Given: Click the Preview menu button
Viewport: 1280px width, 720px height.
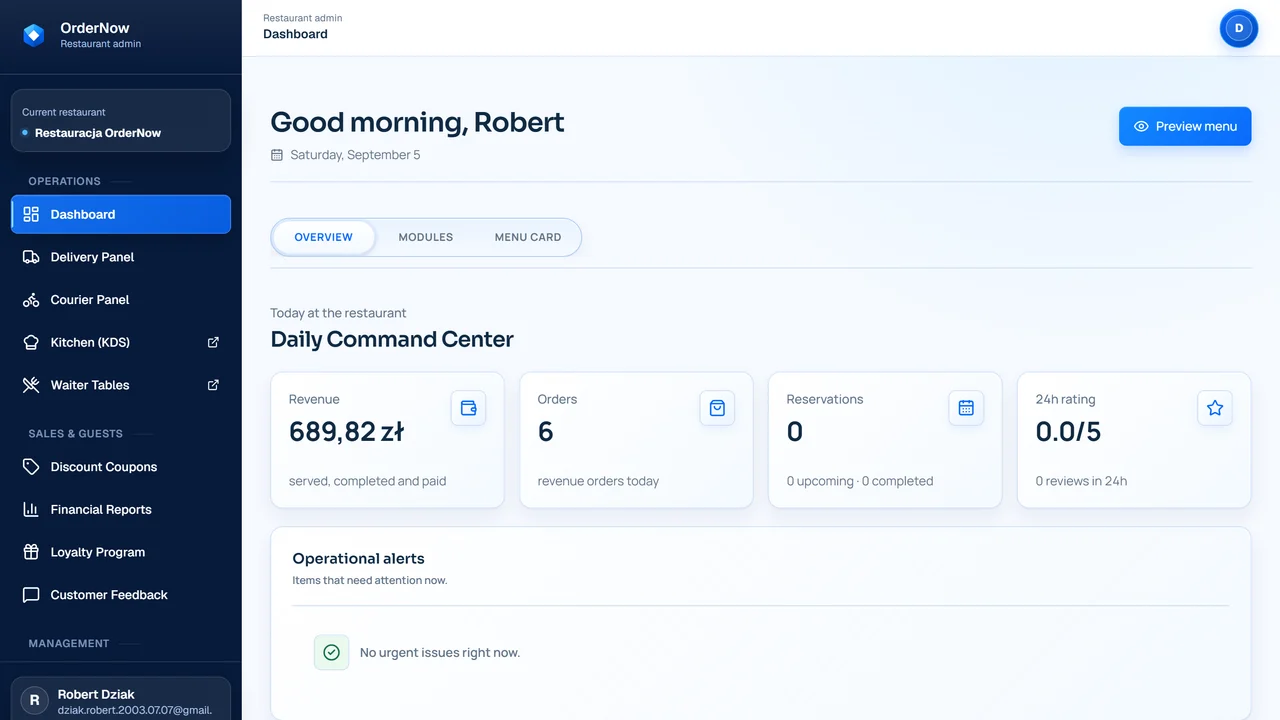Looking at the screenshot, I should pos(1185,126).
